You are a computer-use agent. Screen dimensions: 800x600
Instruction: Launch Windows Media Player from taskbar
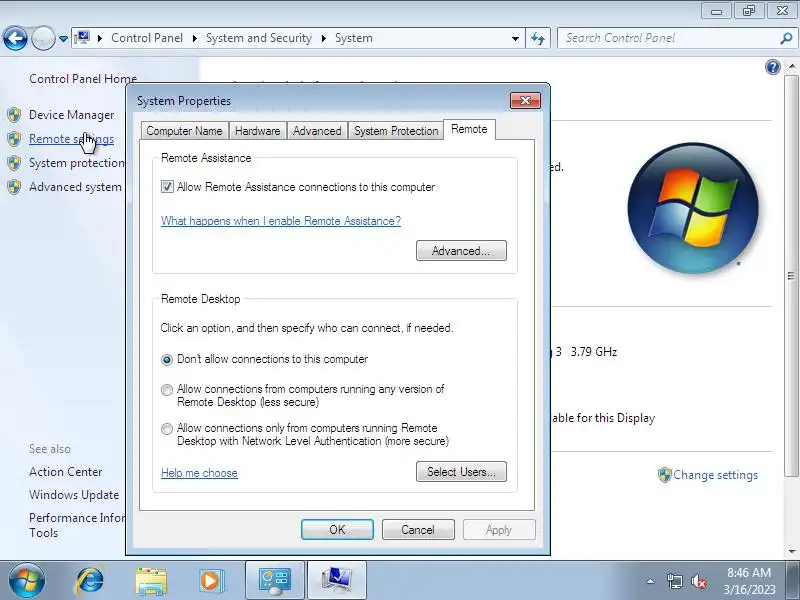[210, 581]
